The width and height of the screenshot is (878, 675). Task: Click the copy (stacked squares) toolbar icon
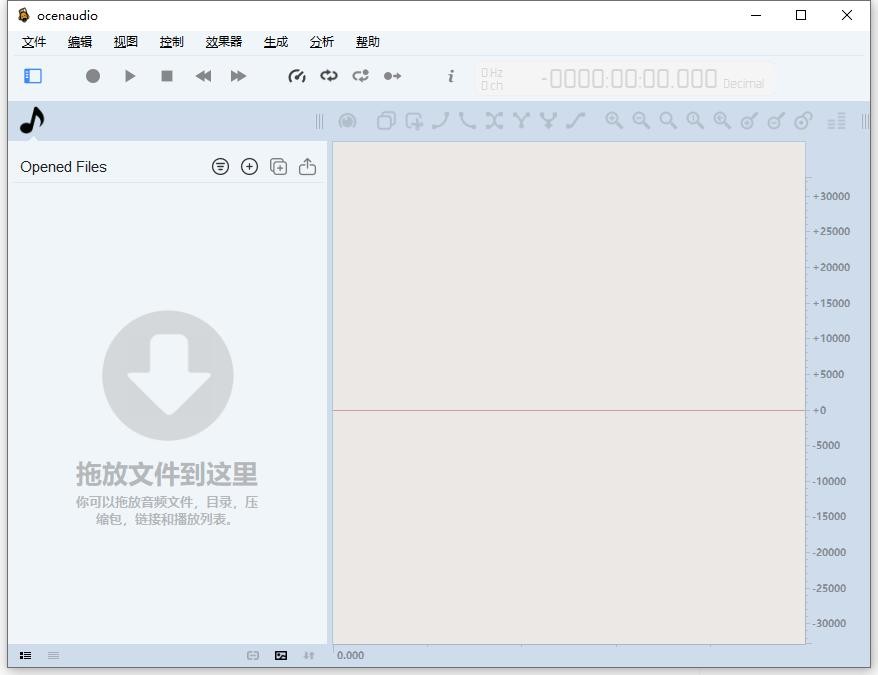pos(386,120)
